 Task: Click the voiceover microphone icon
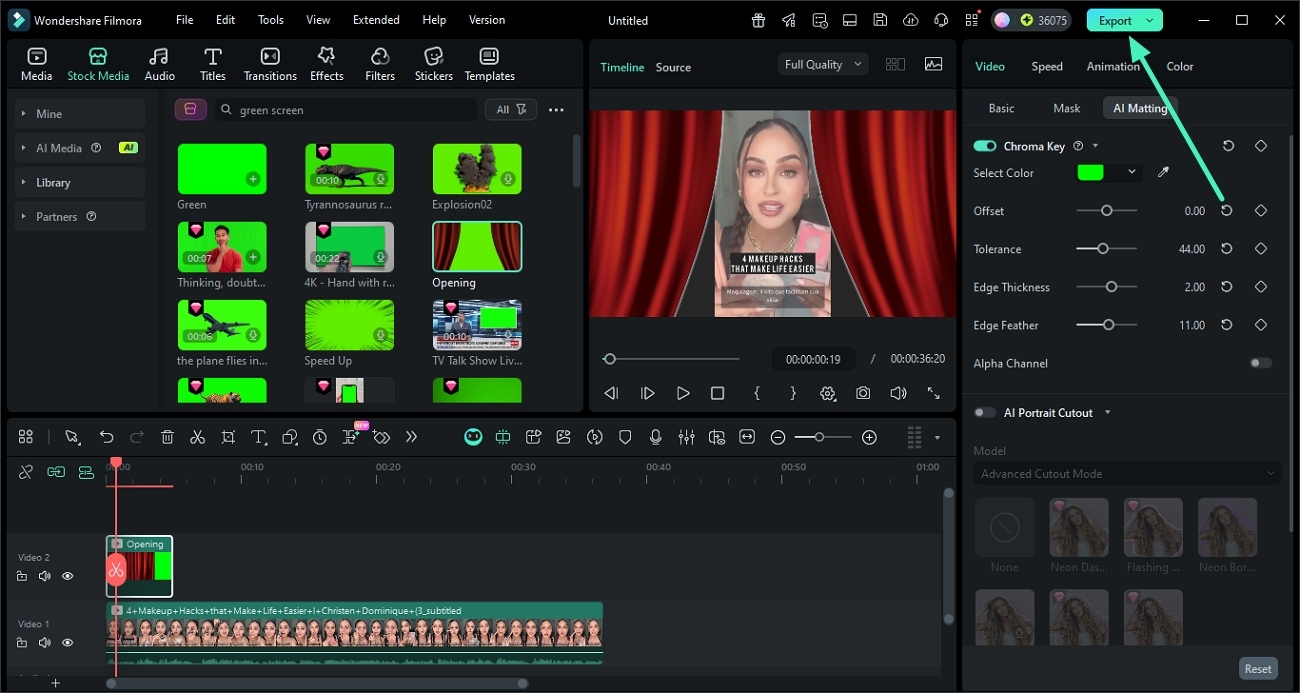point(655,437)
